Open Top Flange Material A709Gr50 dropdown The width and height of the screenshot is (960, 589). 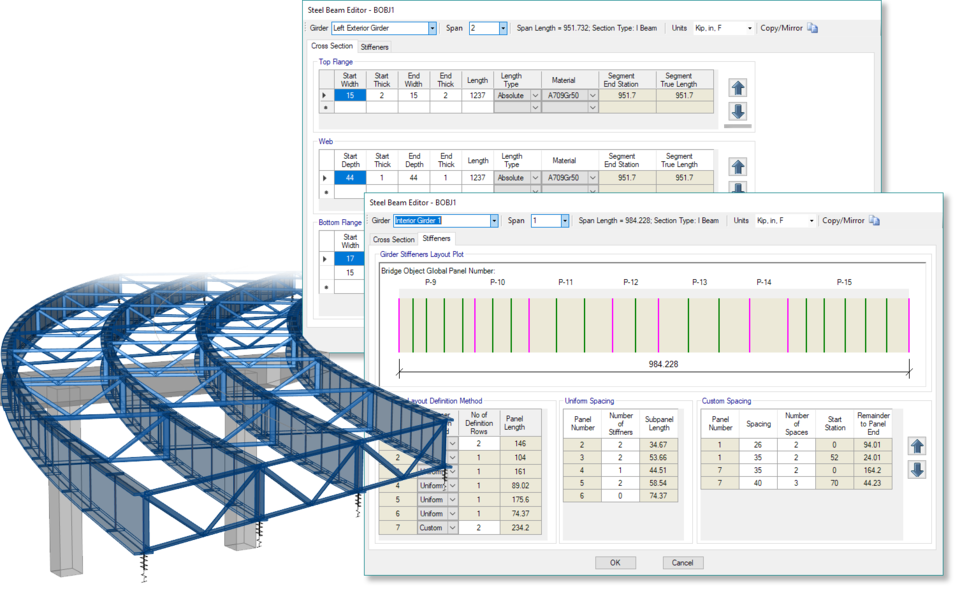592,96
